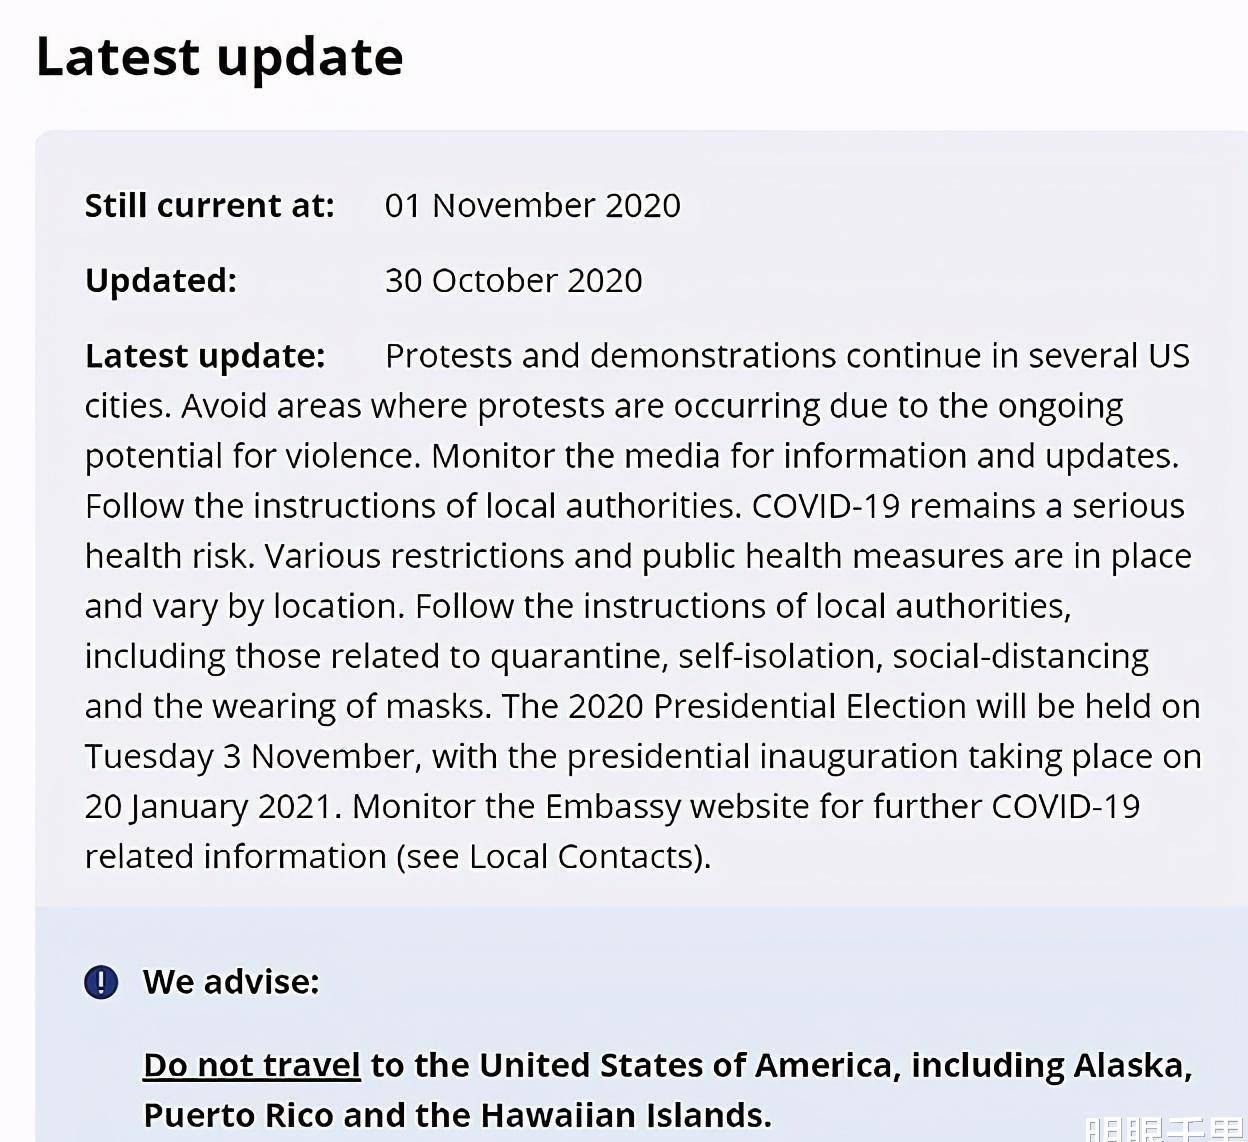Click 'COVID-19 remains a serious' text
The image size is (1248, 1142).
(x=968, y=506)
